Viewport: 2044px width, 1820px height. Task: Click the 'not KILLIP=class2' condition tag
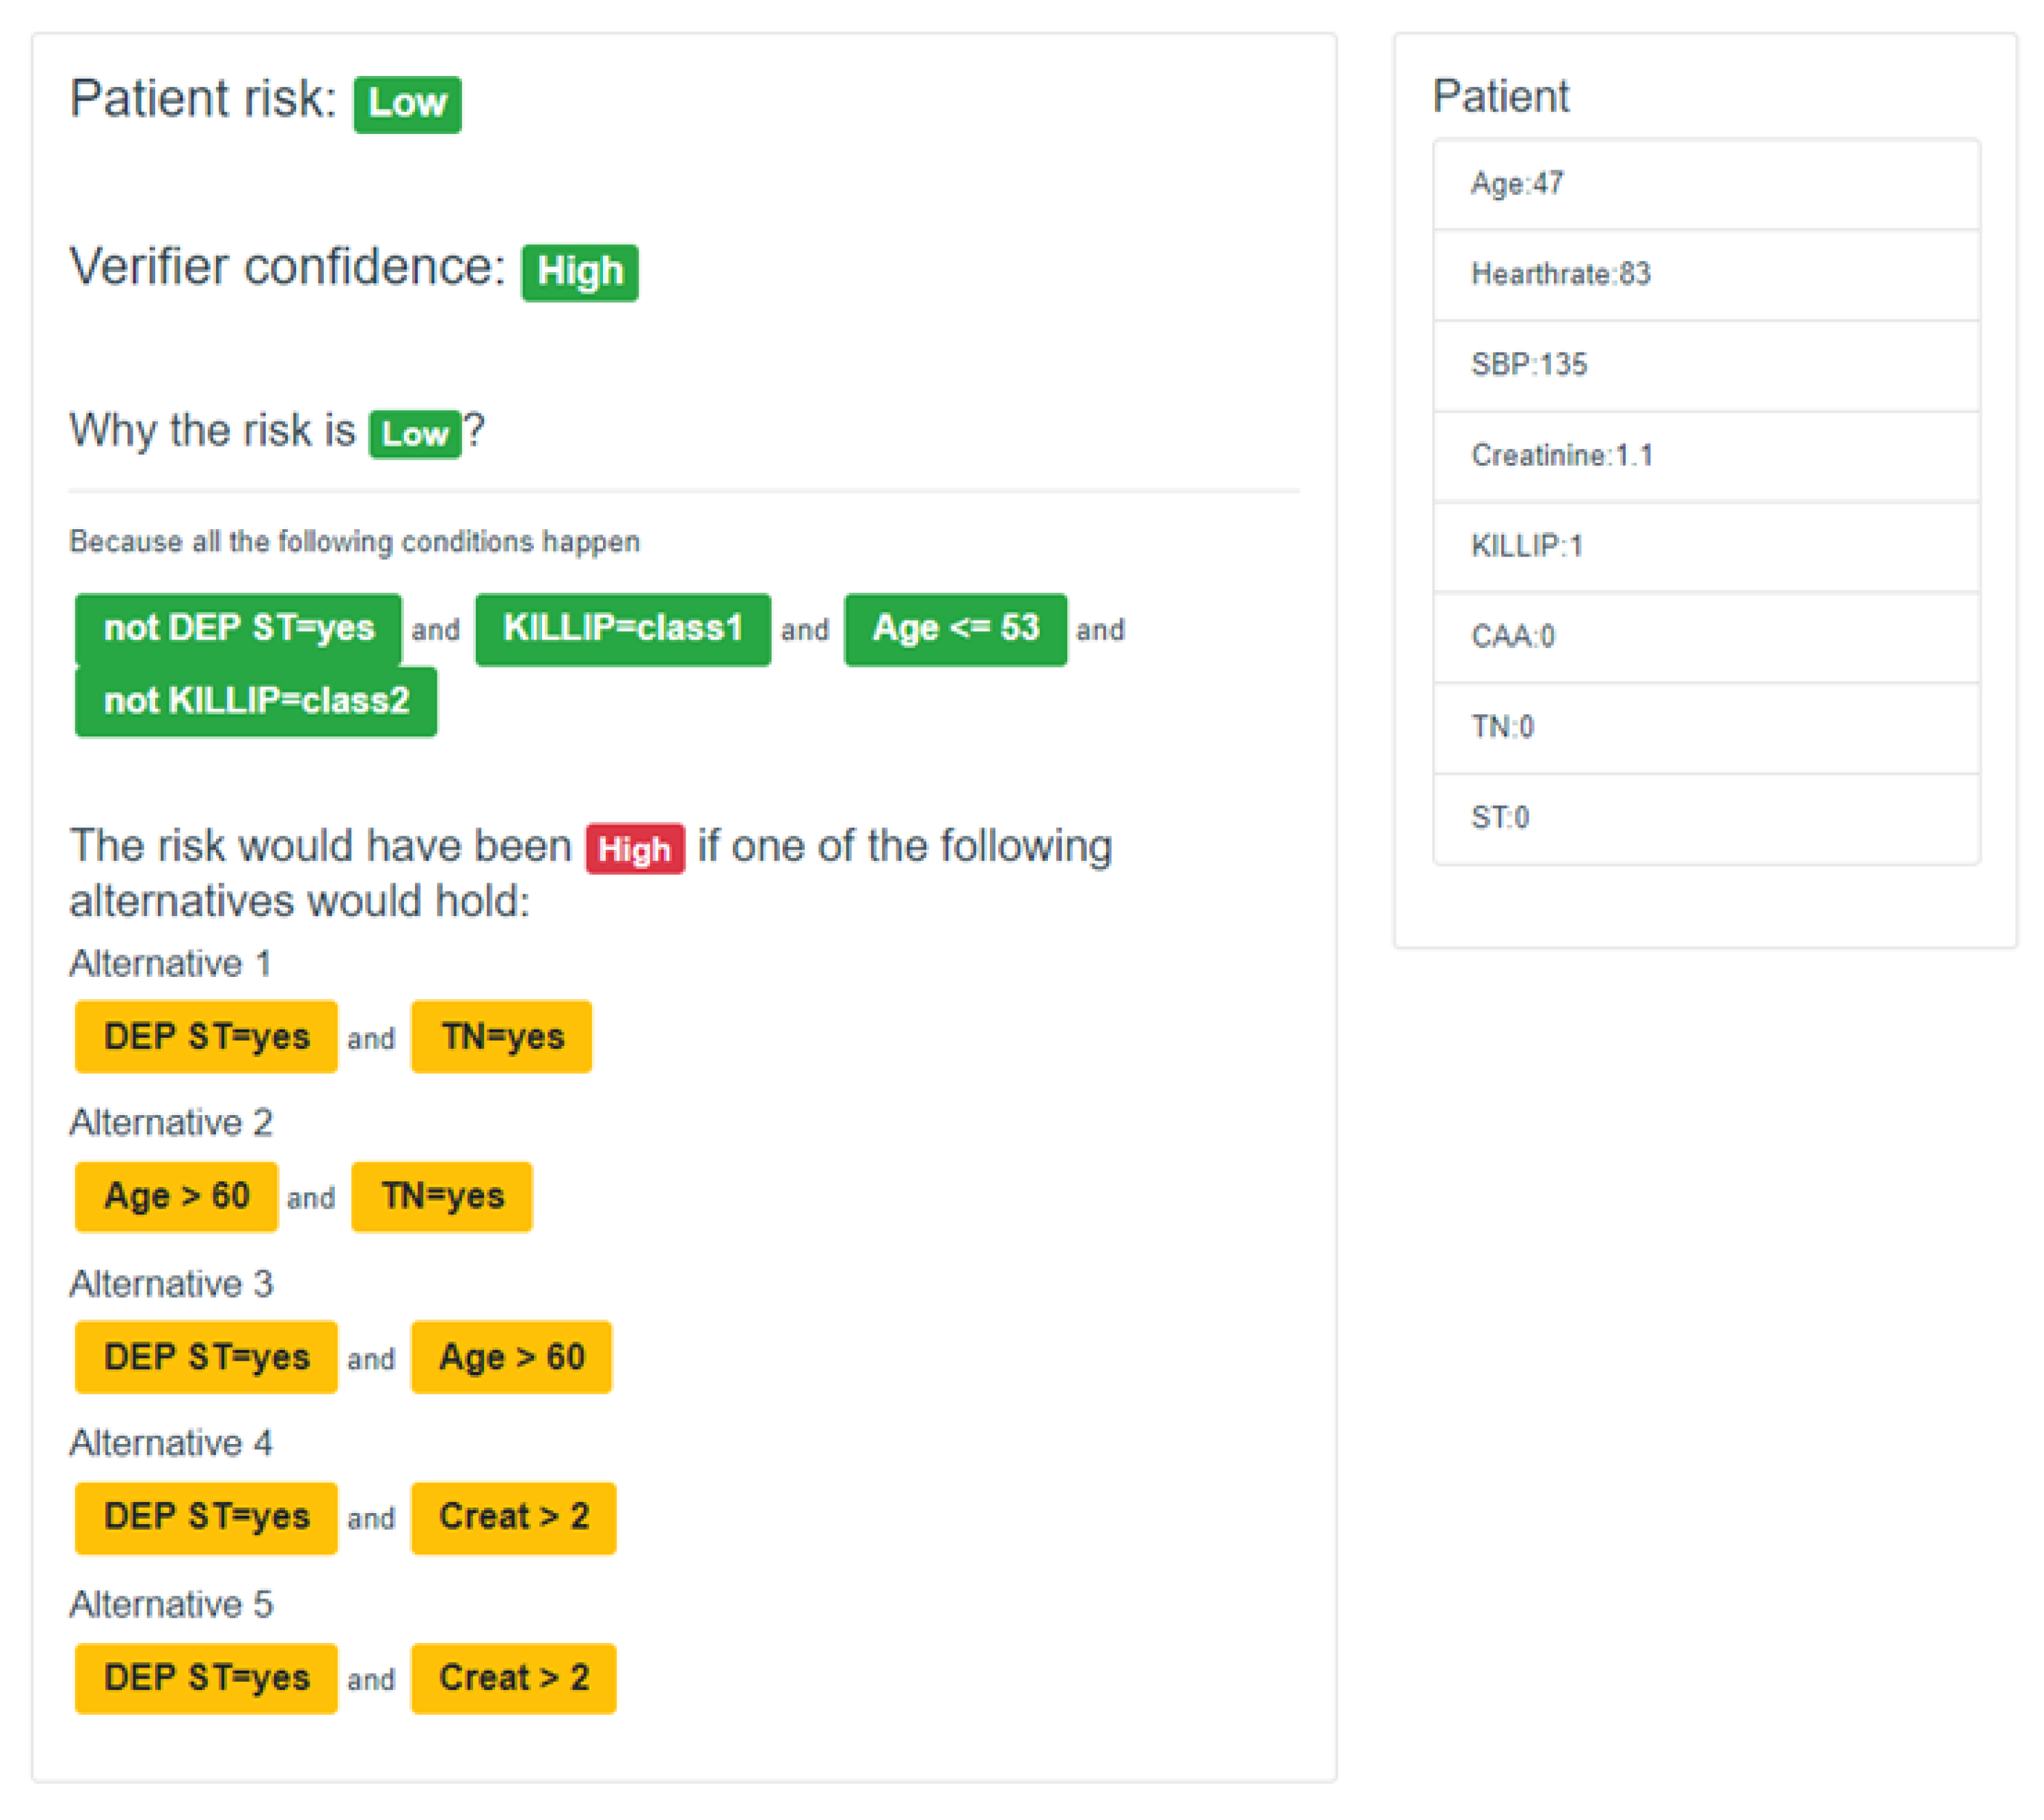tap(256, 701)
